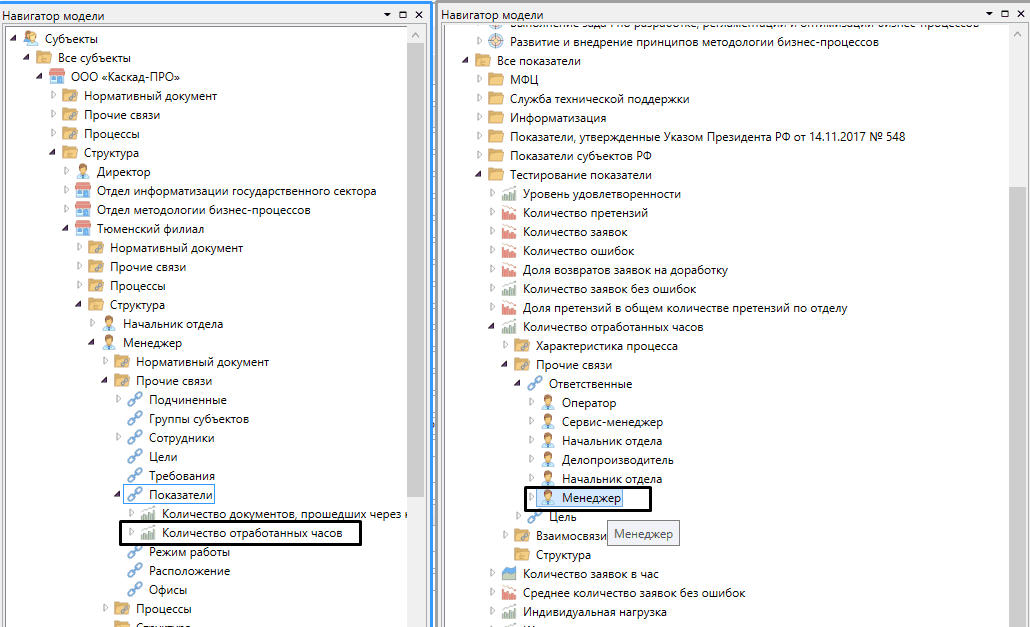
Task: Collapse the ООО «Каскад-ПРО» node
Action: tap(39, 77)
